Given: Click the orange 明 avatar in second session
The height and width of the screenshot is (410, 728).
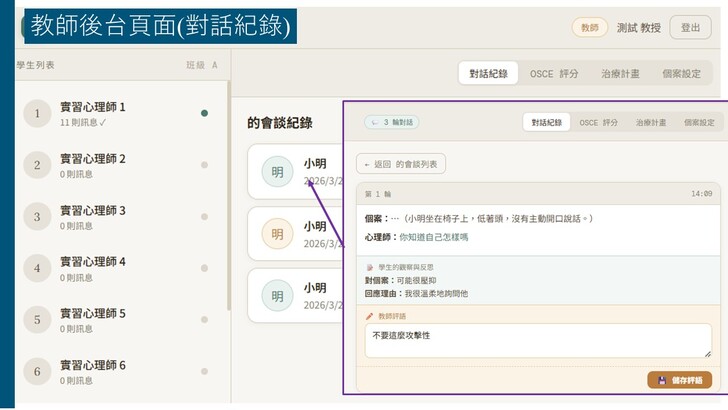Looking at the screenshot, I should [x=278, y=234].
